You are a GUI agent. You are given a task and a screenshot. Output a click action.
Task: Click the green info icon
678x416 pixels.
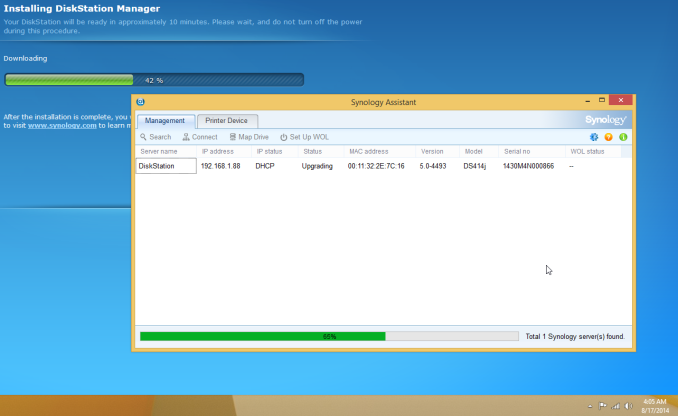tap(623, 137)
